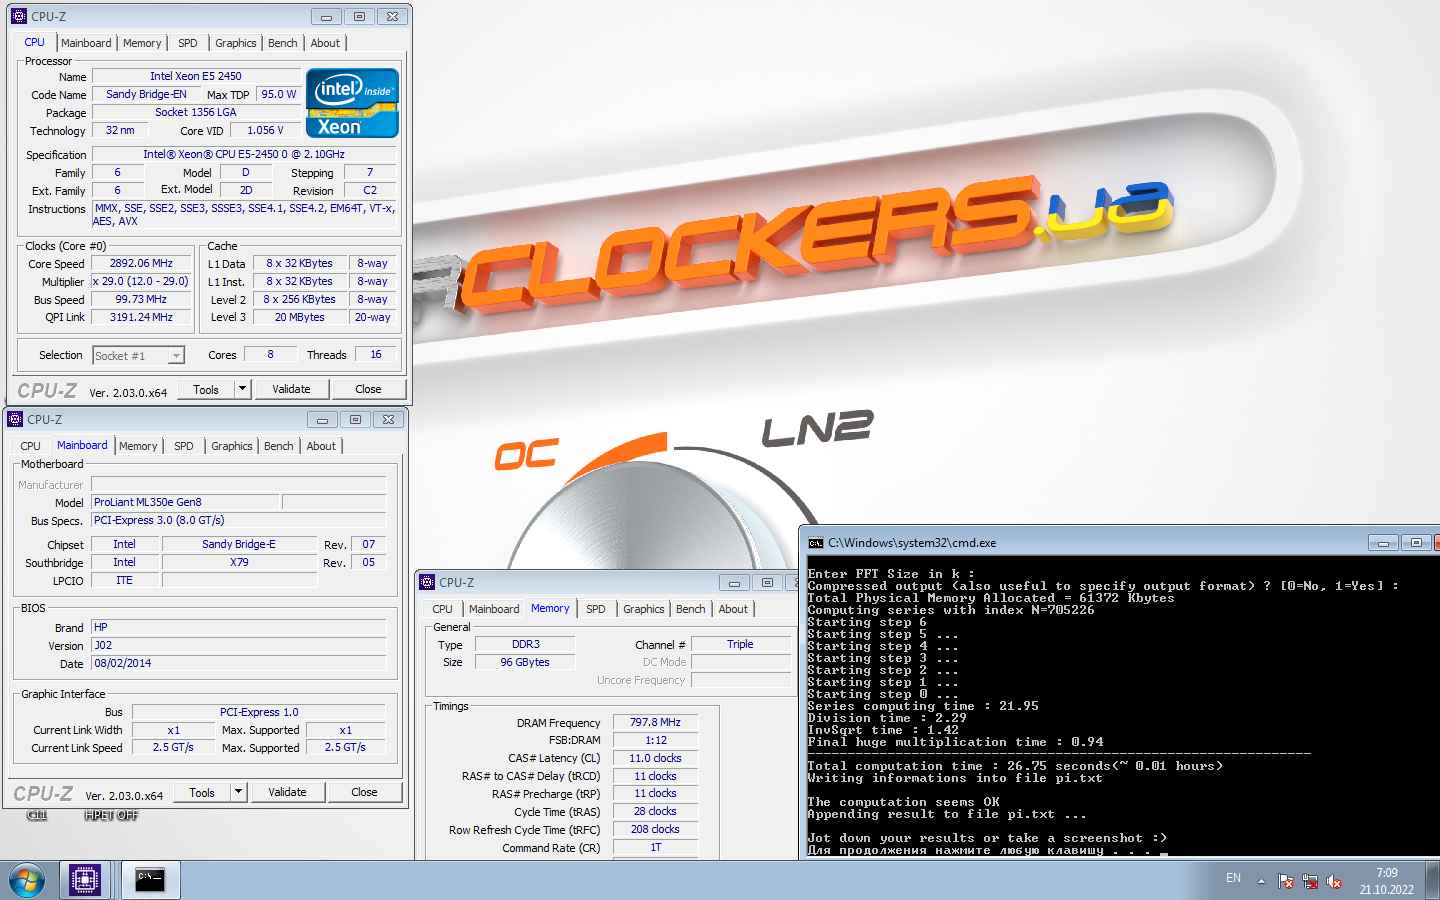The image size is (1440, 900).
Task: Switch to About tab in the Processor window
Action: click(325, 43)
